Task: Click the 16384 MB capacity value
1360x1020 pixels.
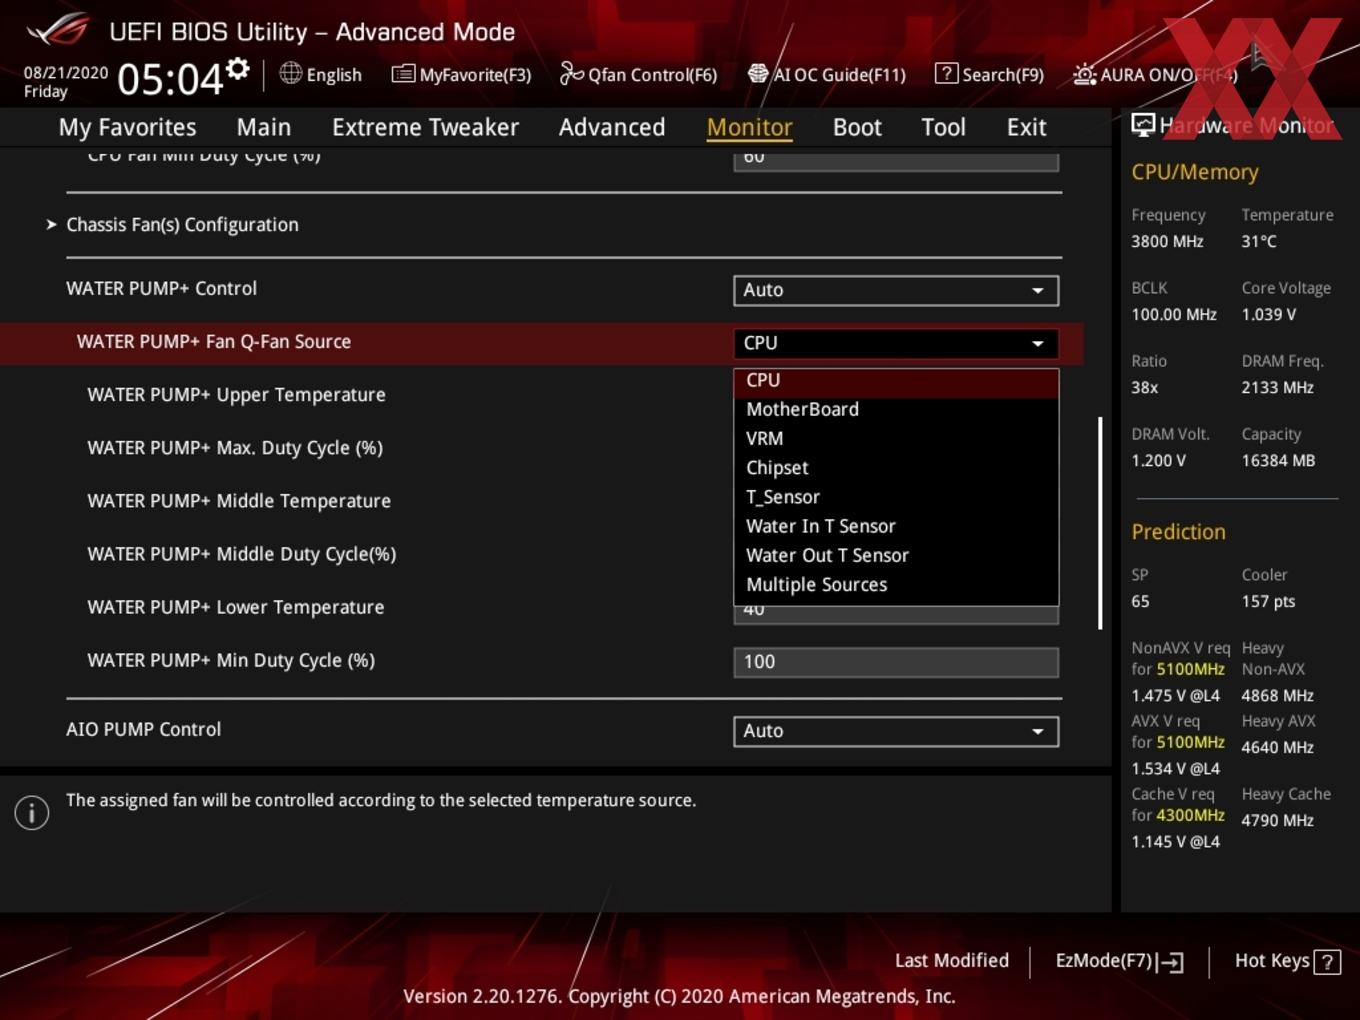Action: (1278, 460)
